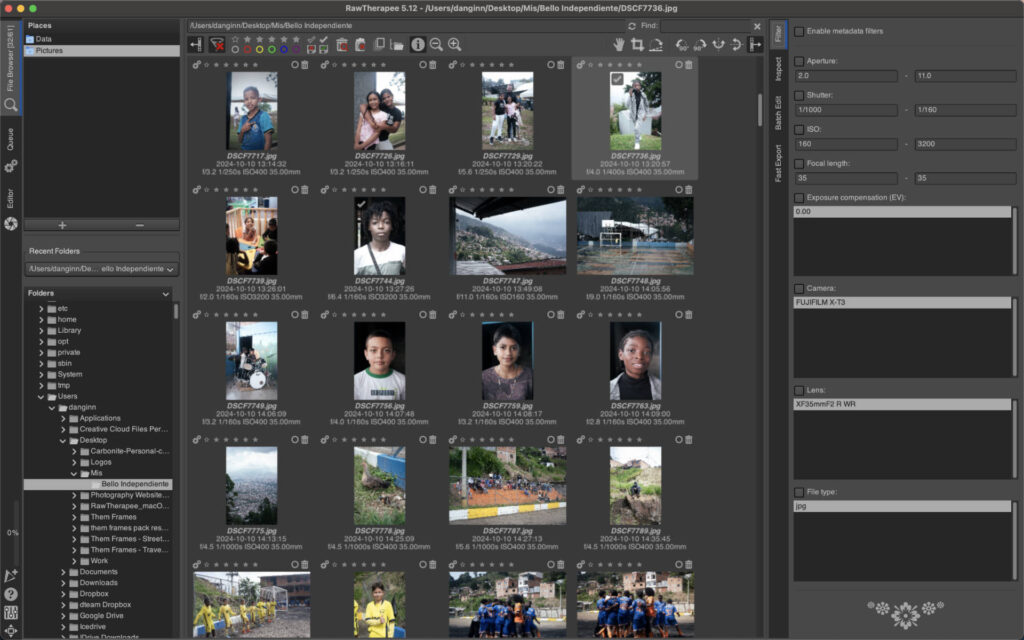The image size is (1024, 640).
Task: Enable the ISO filter checkbox
Action: [799, 129]
